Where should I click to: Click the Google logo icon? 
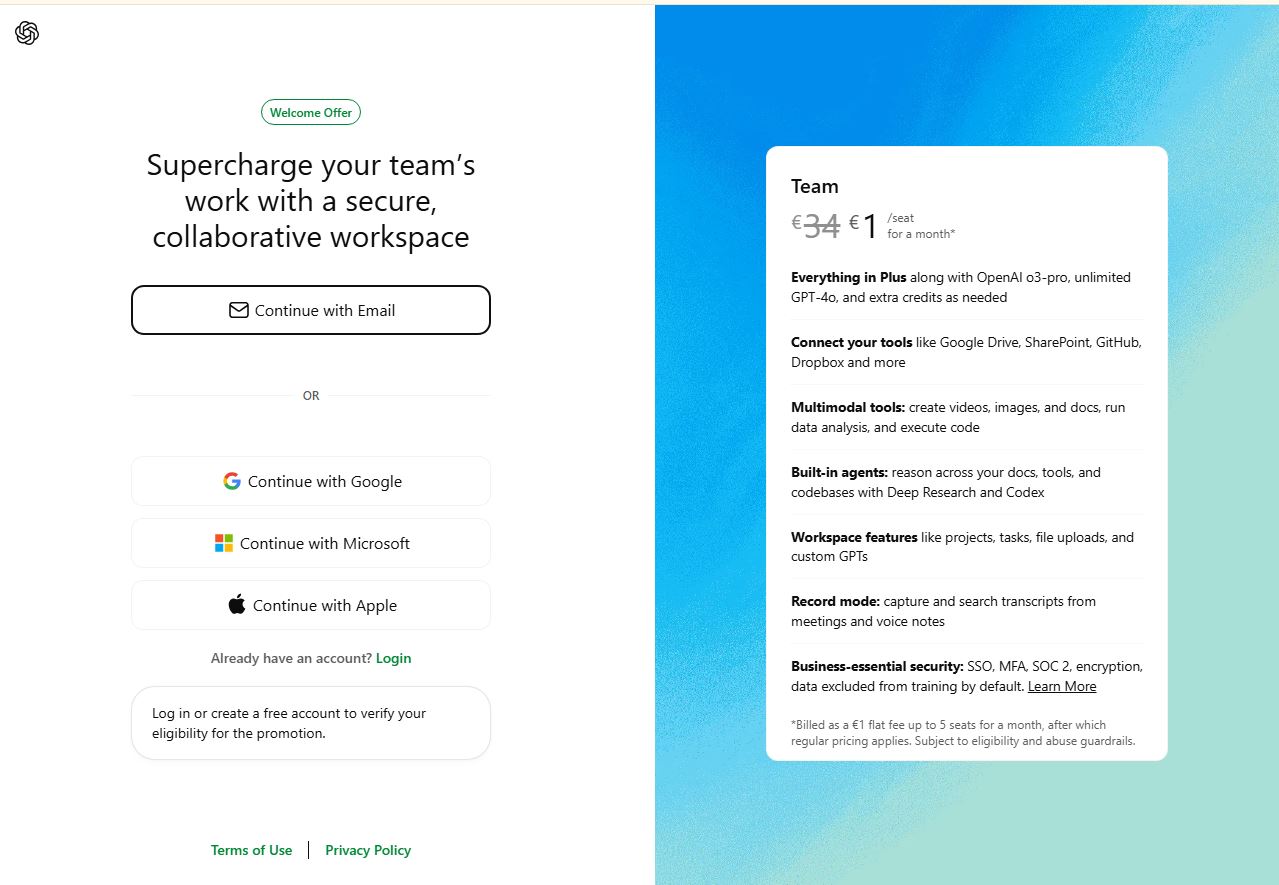[x=232, y=481]
